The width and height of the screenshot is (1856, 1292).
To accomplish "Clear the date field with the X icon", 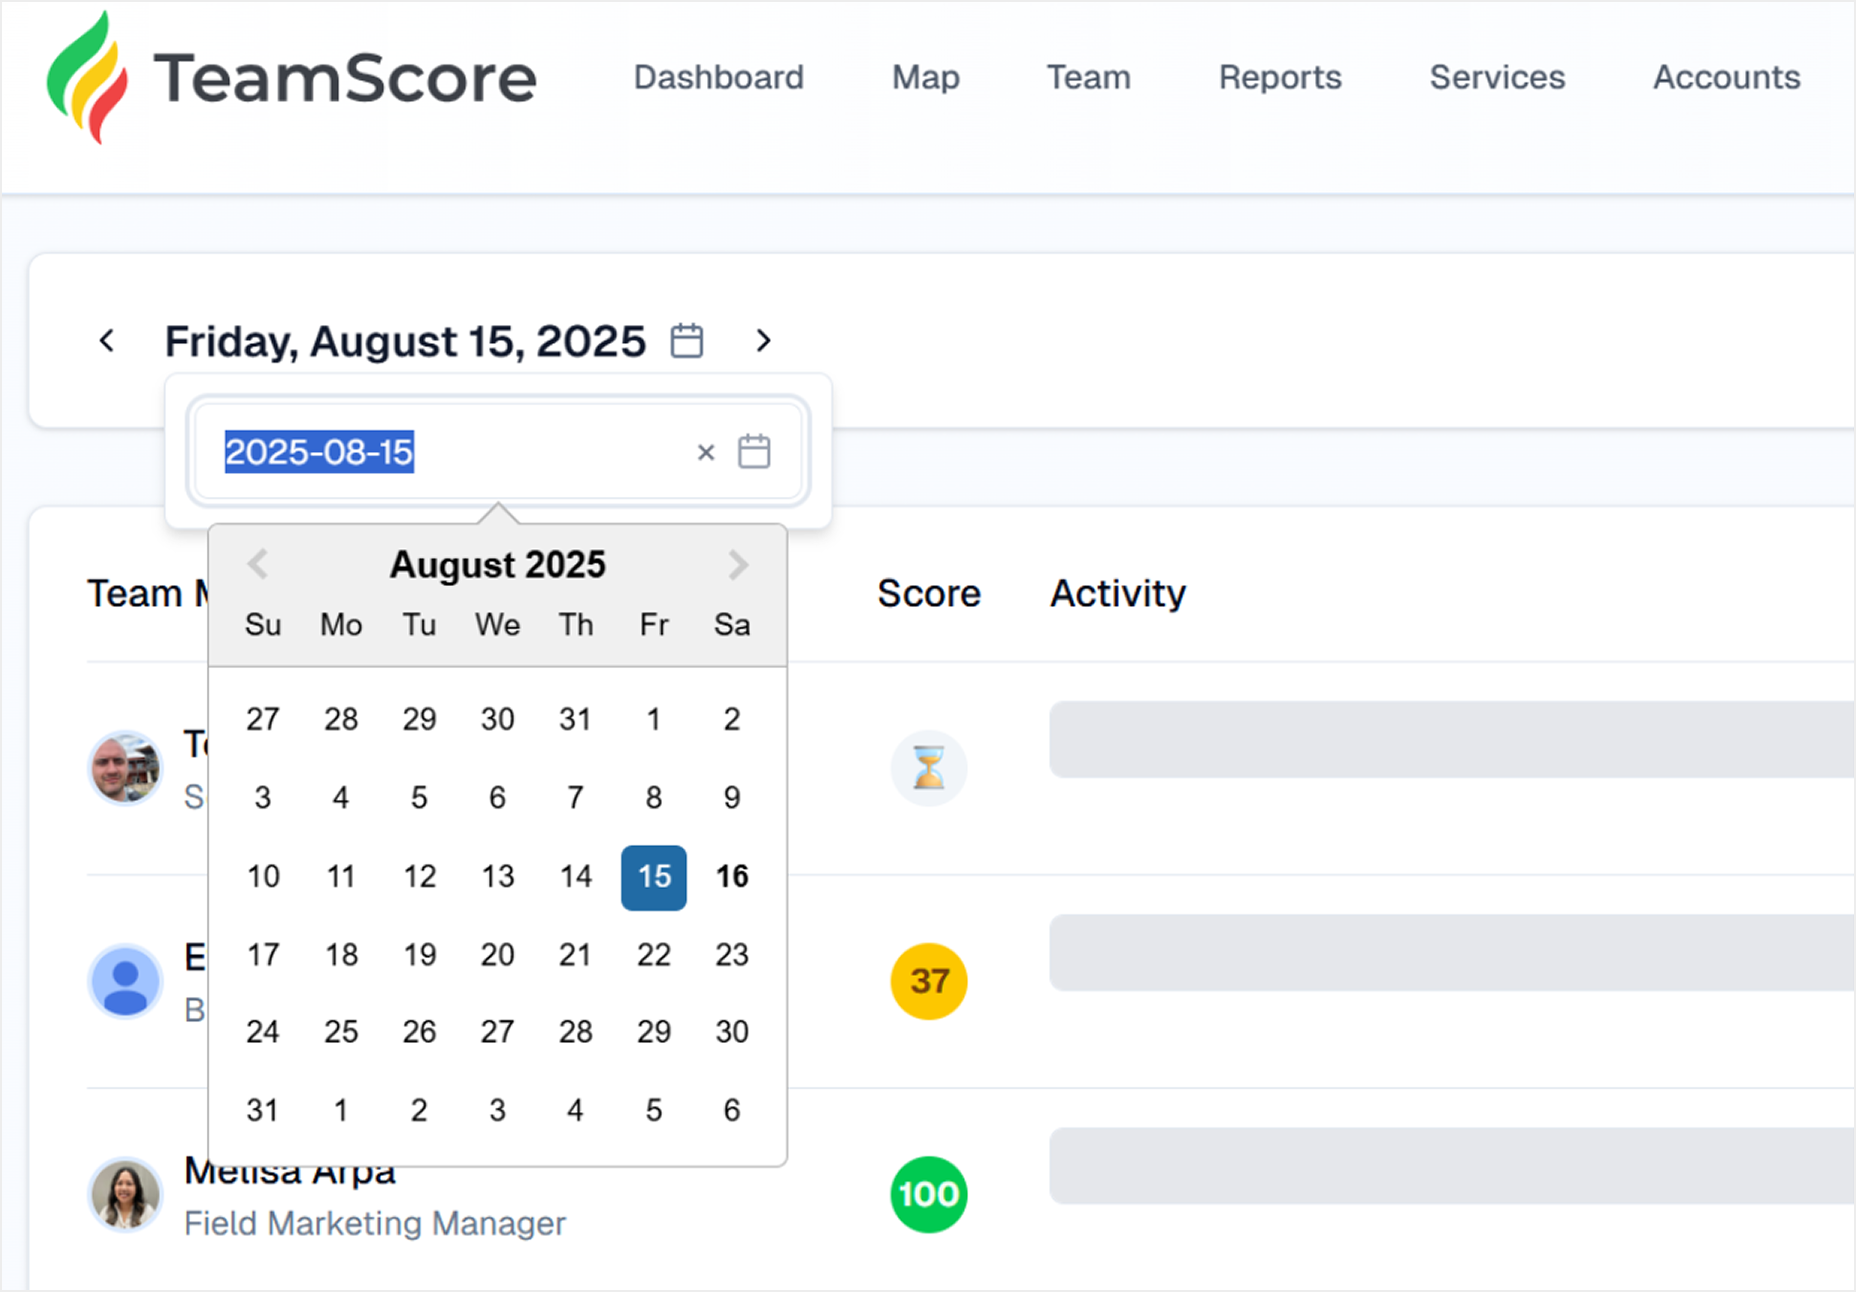I will (706, 452).
